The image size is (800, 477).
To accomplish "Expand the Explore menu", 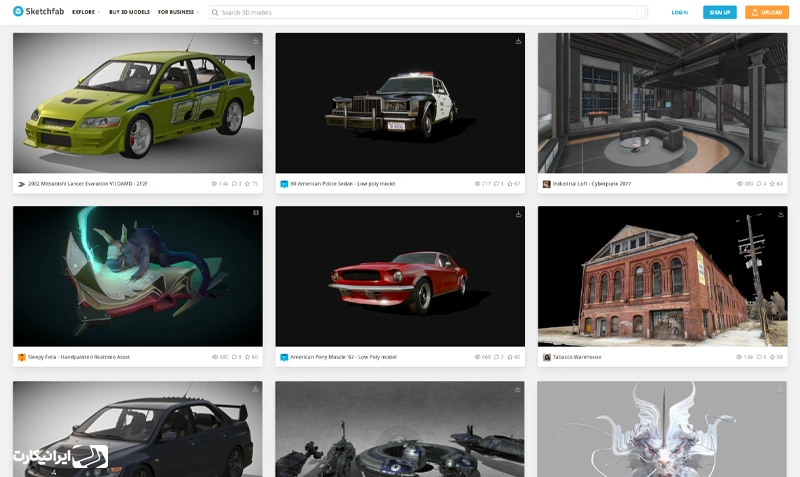I will [x=86, y=12].
